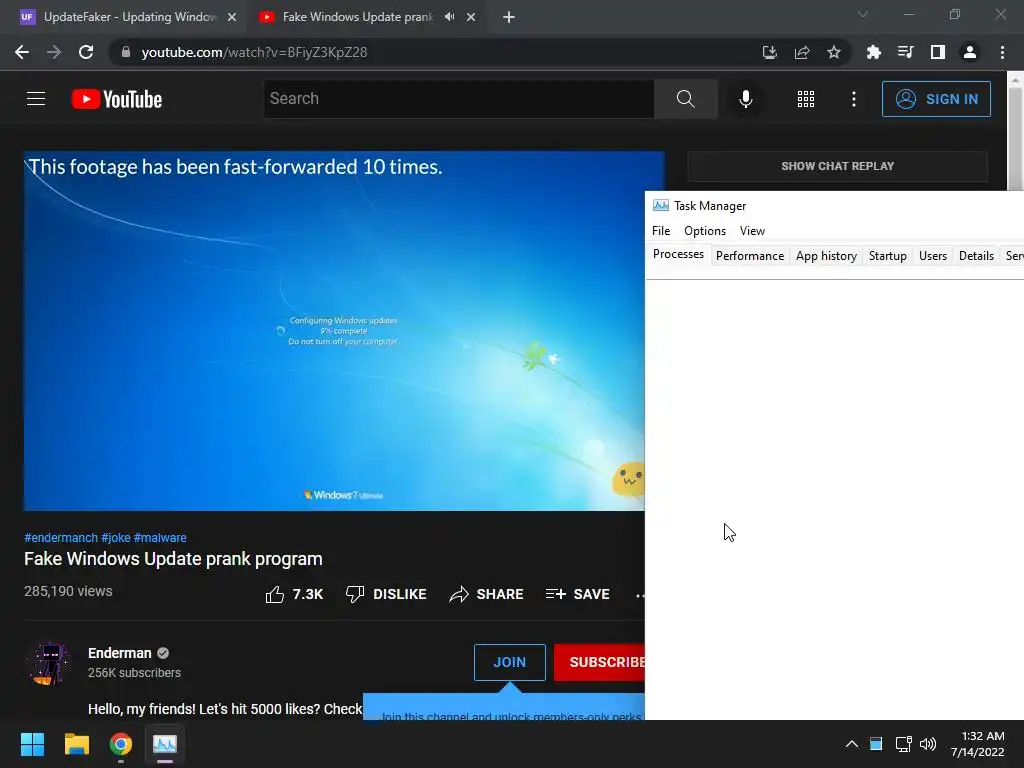
Task: Click the SAVE button
Action: pyautogui.click(x=577, y=594)
